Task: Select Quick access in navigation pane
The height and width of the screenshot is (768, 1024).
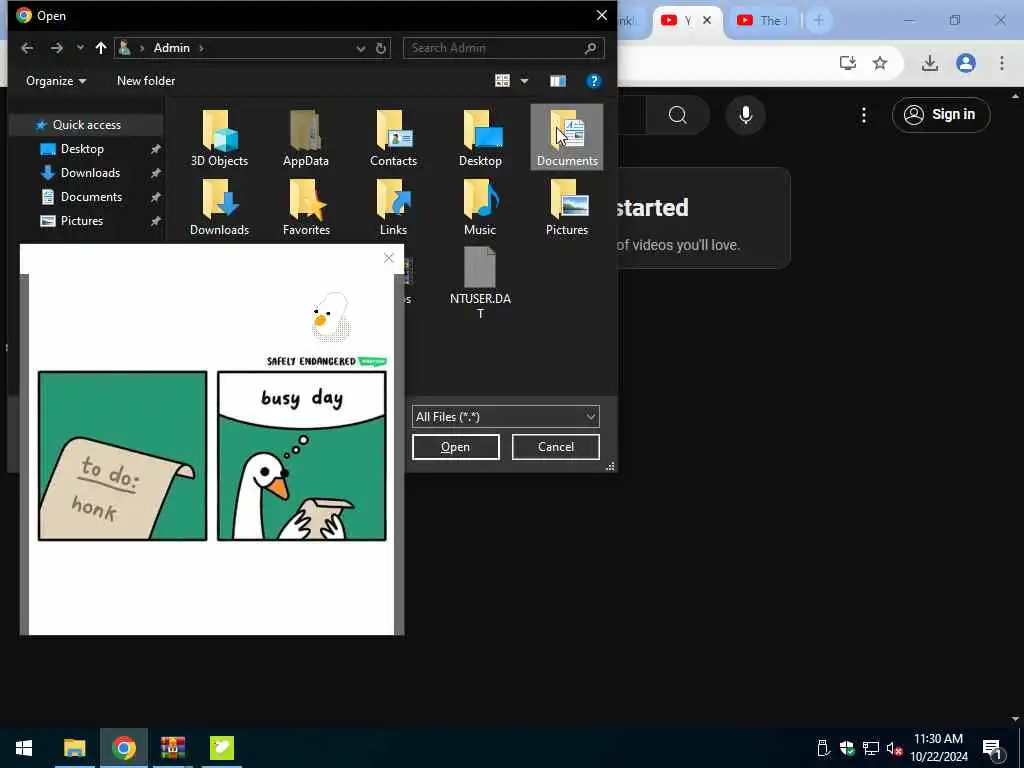Action: [86, 125]
